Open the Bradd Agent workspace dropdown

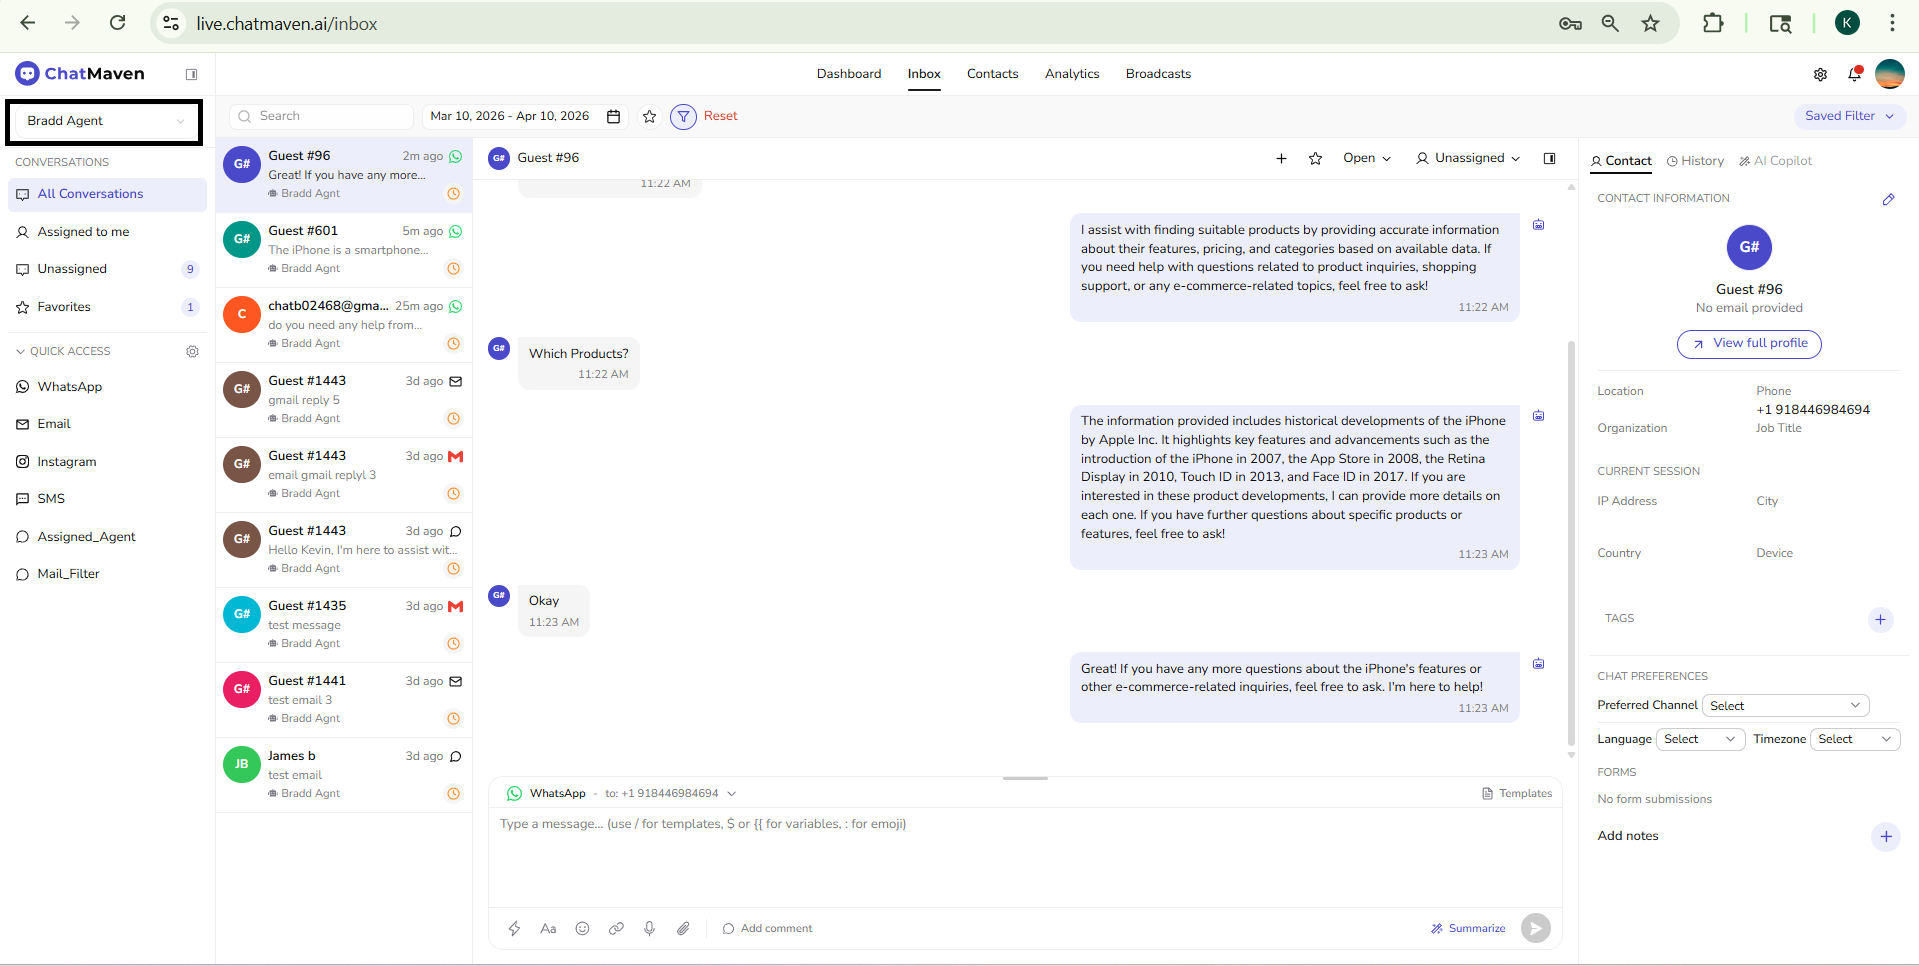(x=104, y=121)
